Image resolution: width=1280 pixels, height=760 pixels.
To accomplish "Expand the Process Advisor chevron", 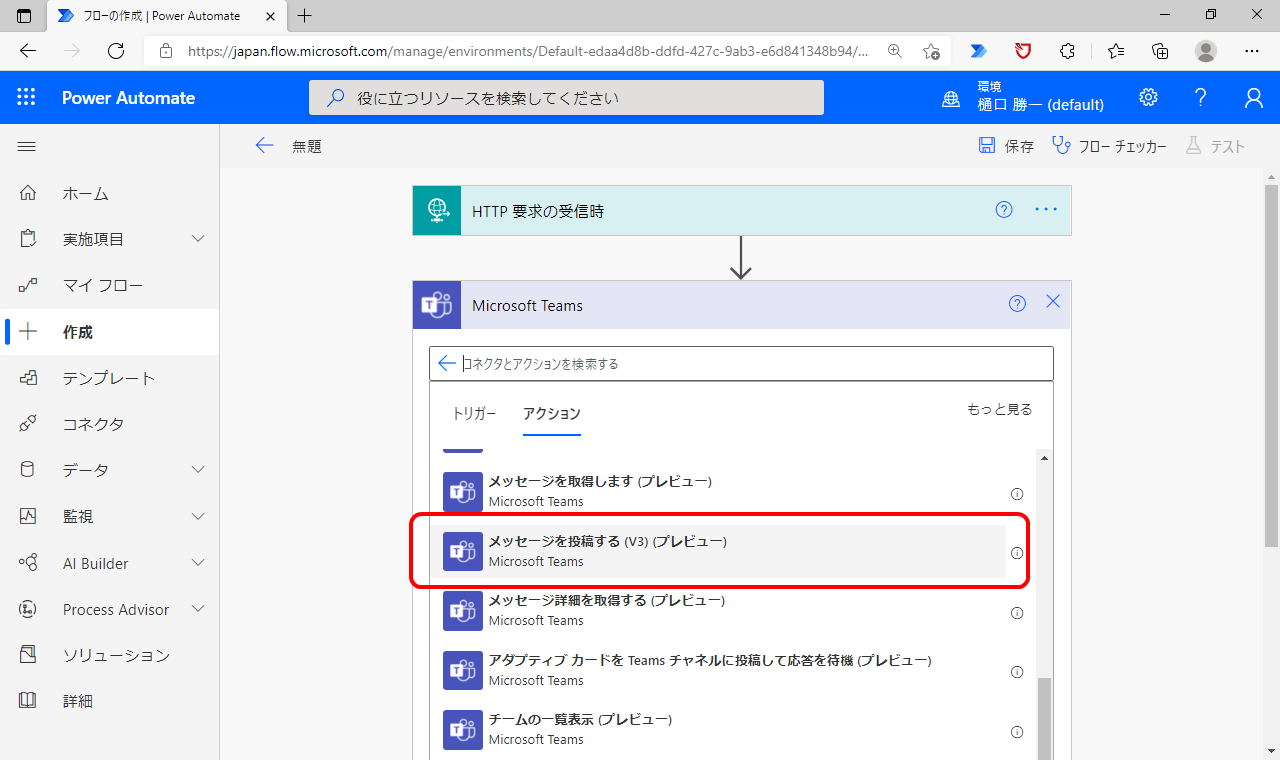I will [x=198, y=609].
